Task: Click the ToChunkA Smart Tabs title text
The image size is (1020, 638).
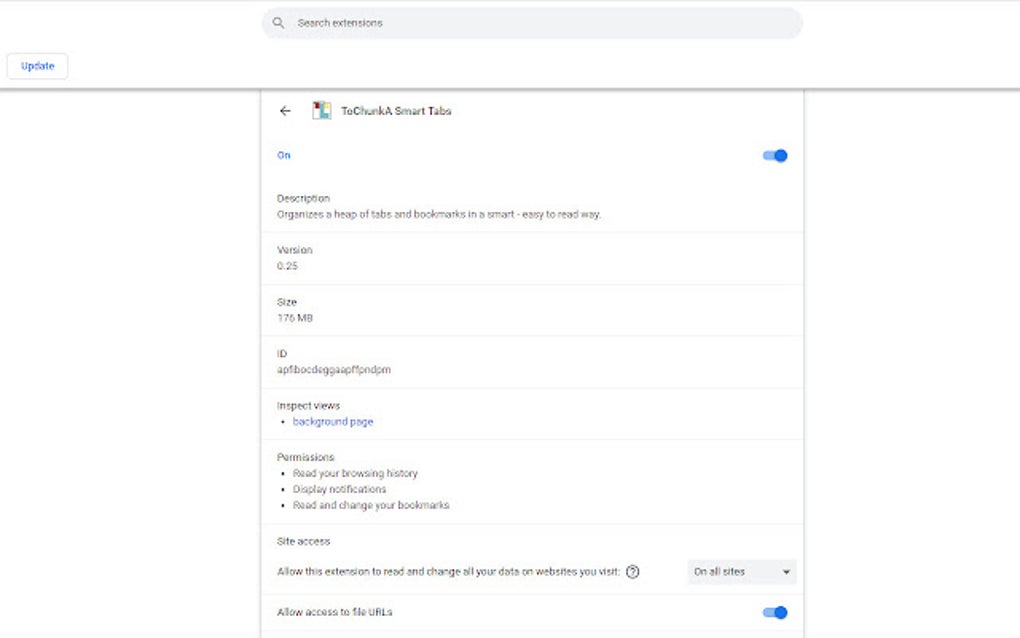Action: click(396, 111)
